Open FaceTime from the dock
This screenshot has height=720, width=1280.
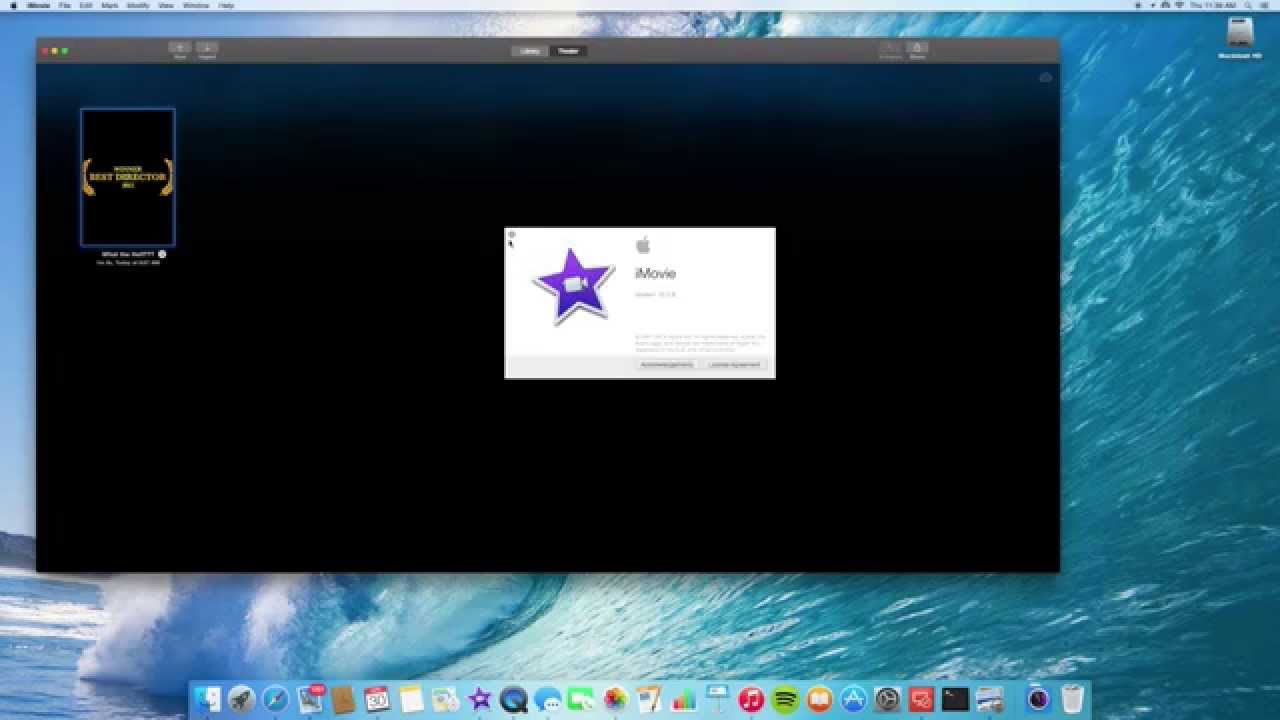pyautogui.click(x=581, y=699)
